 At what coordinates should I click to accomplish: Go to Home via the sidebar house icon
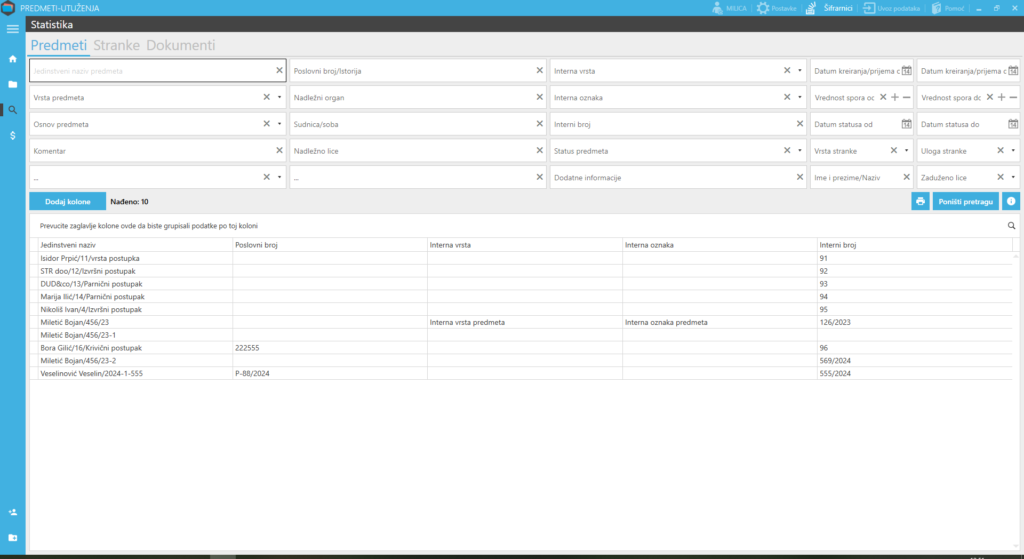coord(13,59)
